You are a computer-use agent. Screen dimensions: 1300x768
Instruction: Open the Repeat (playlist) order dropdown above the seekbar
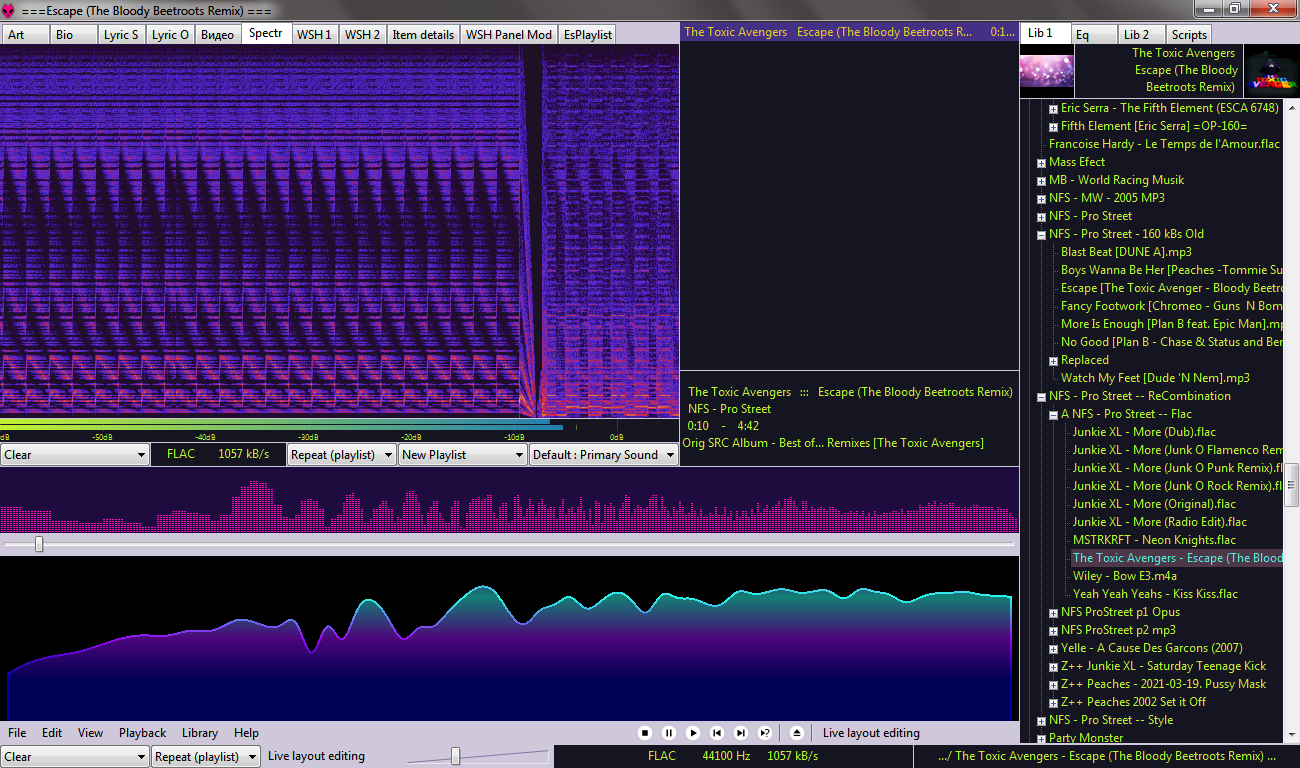click(x=344, y=455)
